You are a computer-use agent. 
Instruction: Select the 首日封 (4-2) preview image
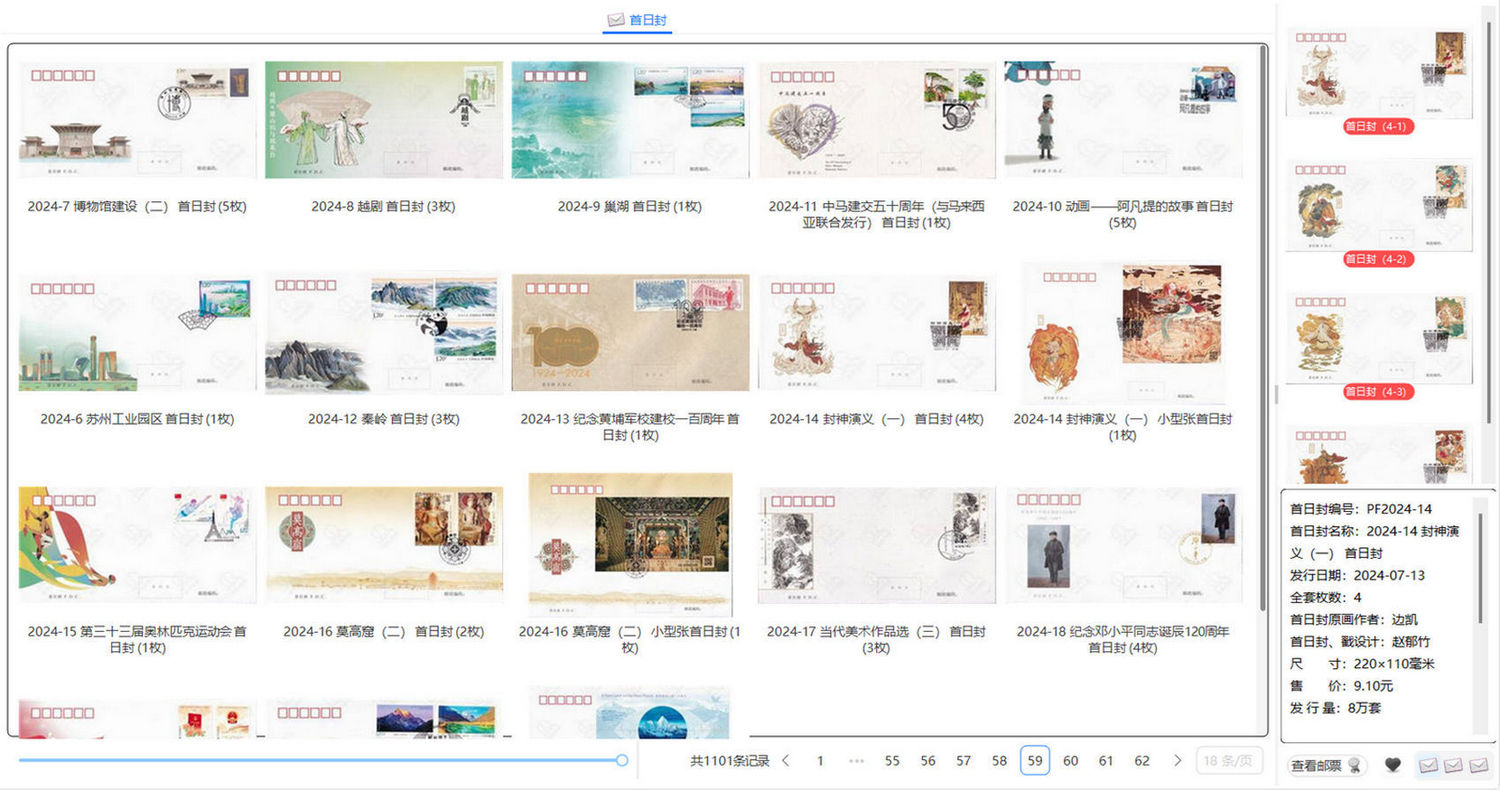(x=1379, y=204)
